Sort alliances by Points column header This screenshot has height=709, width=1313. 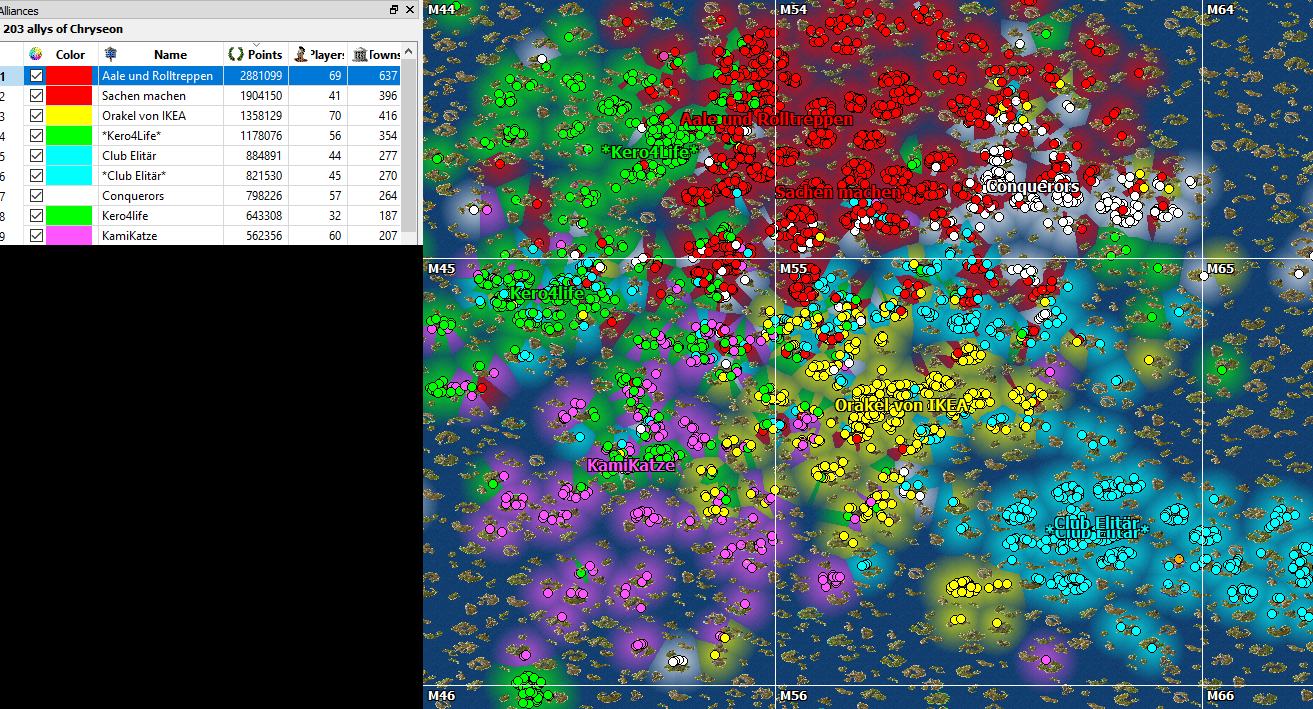264,54
